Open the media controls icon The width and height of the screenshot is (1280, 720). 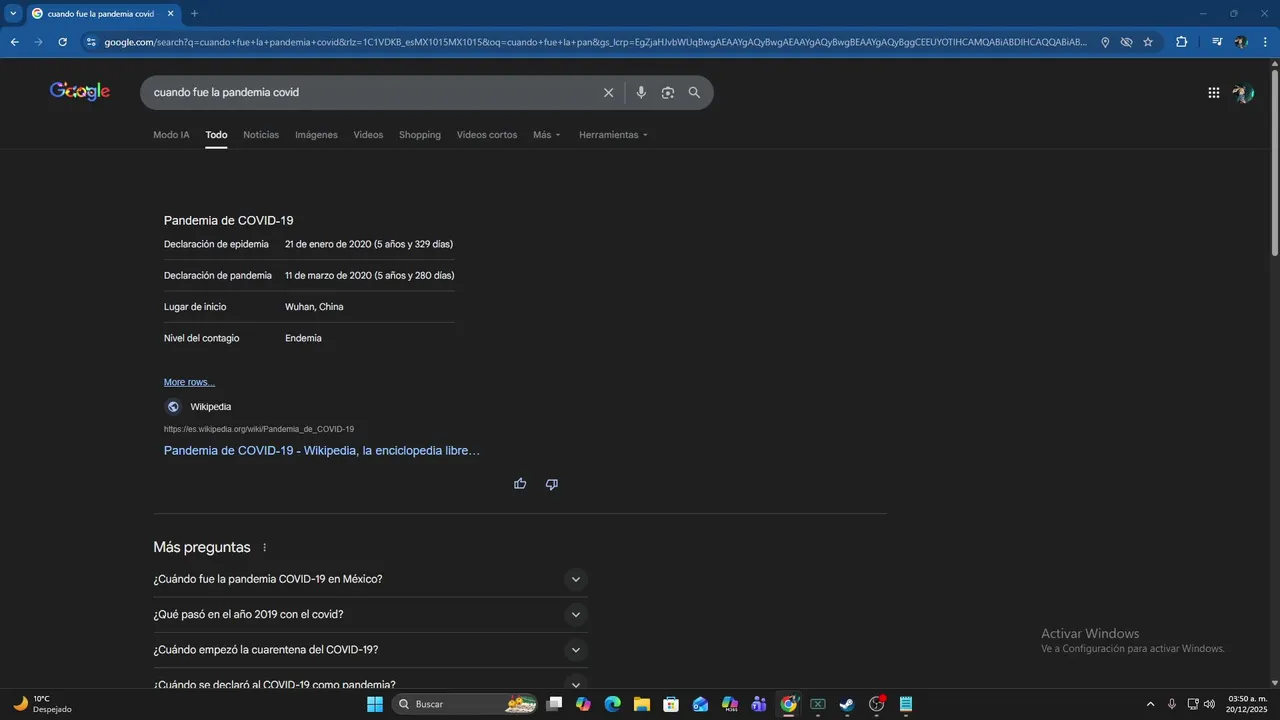(1217, 42)
